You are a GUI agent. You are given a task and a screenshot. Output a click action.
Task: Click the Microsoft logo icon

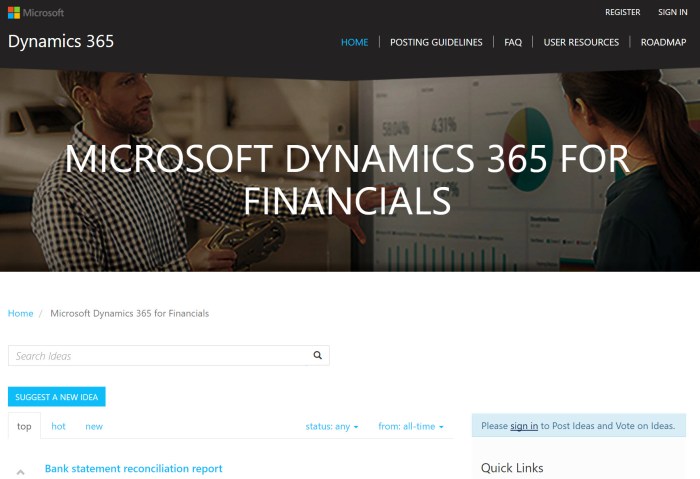[x=14, y=12]
